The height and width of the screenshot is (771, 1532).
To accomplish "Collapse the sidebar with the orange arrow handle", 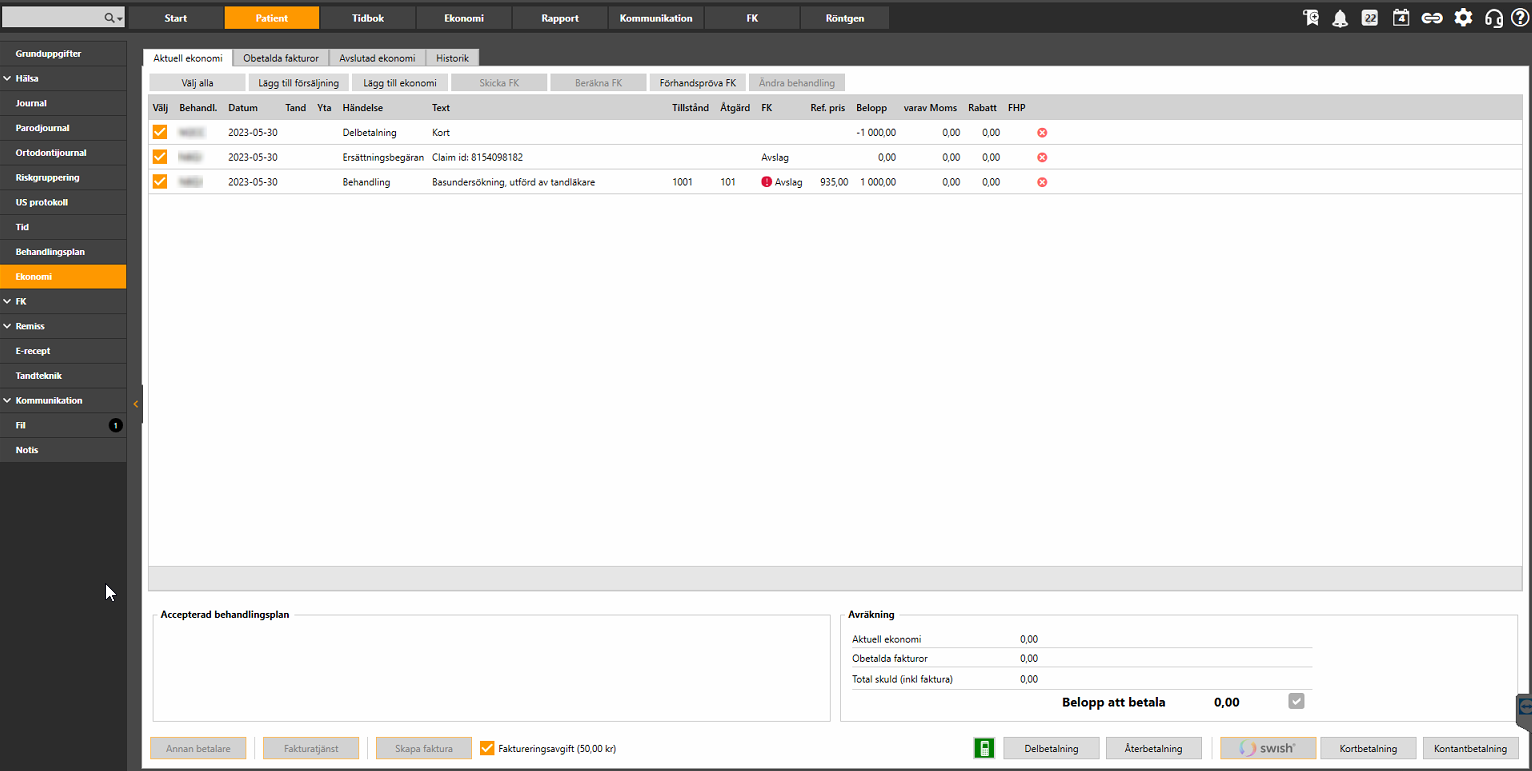I will click(x=136, y=403).
